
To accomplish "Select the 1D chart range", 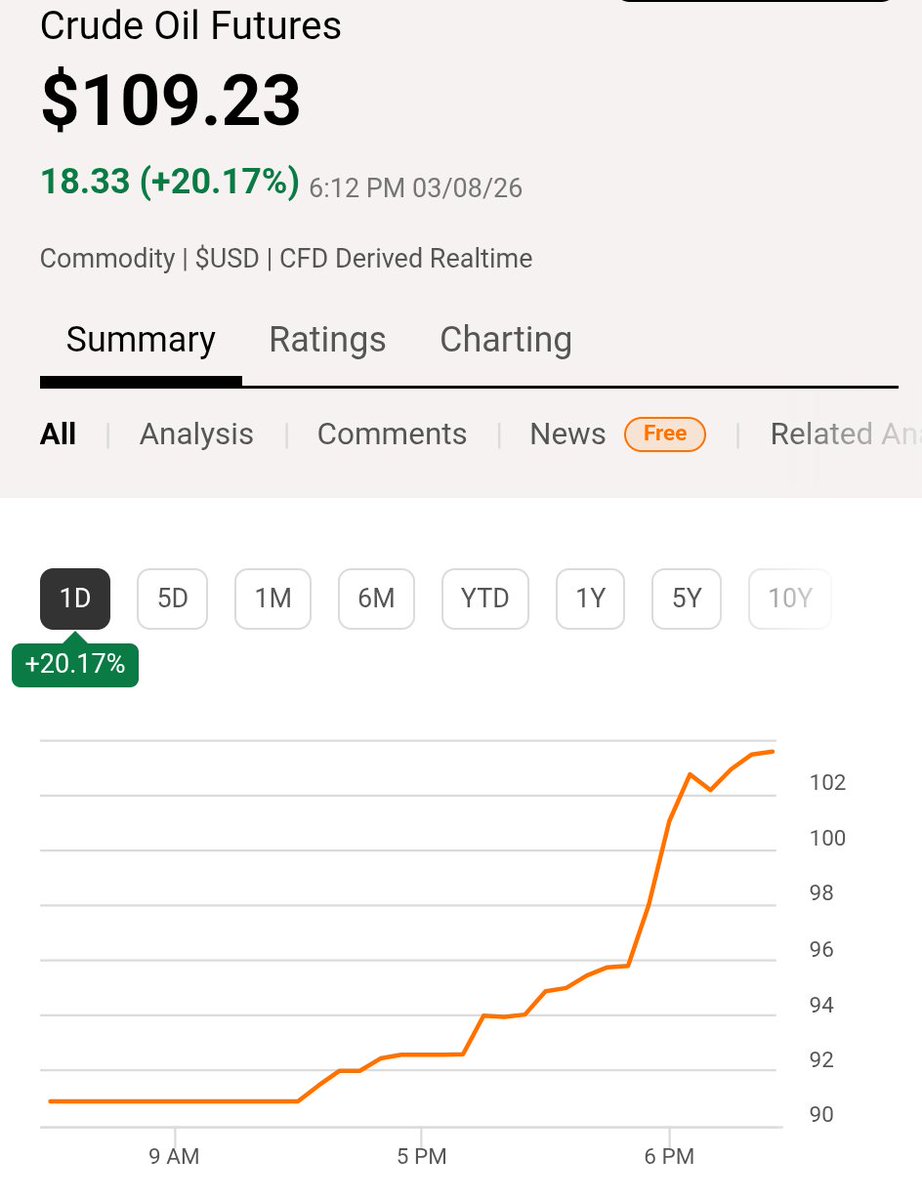I will coord(75,599).
